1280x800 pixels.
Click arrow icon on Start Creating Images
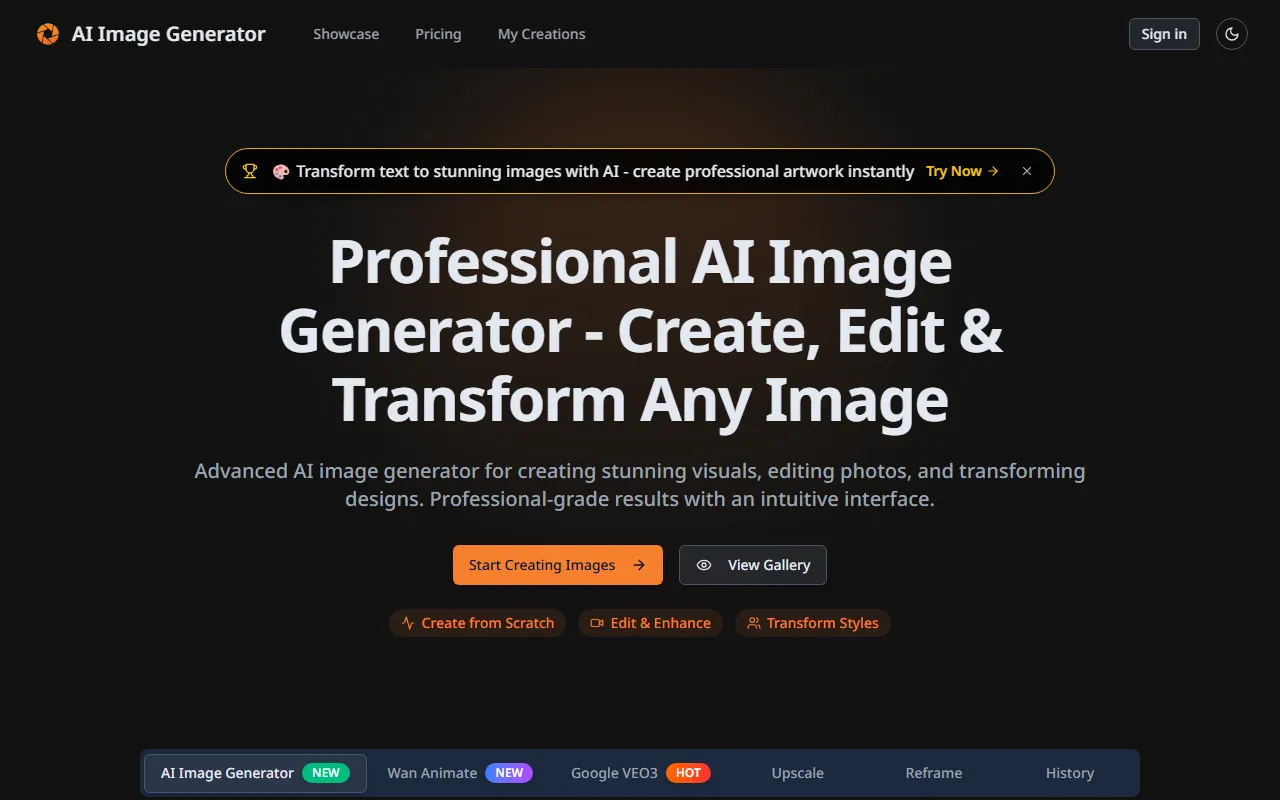tap(639, 565)
